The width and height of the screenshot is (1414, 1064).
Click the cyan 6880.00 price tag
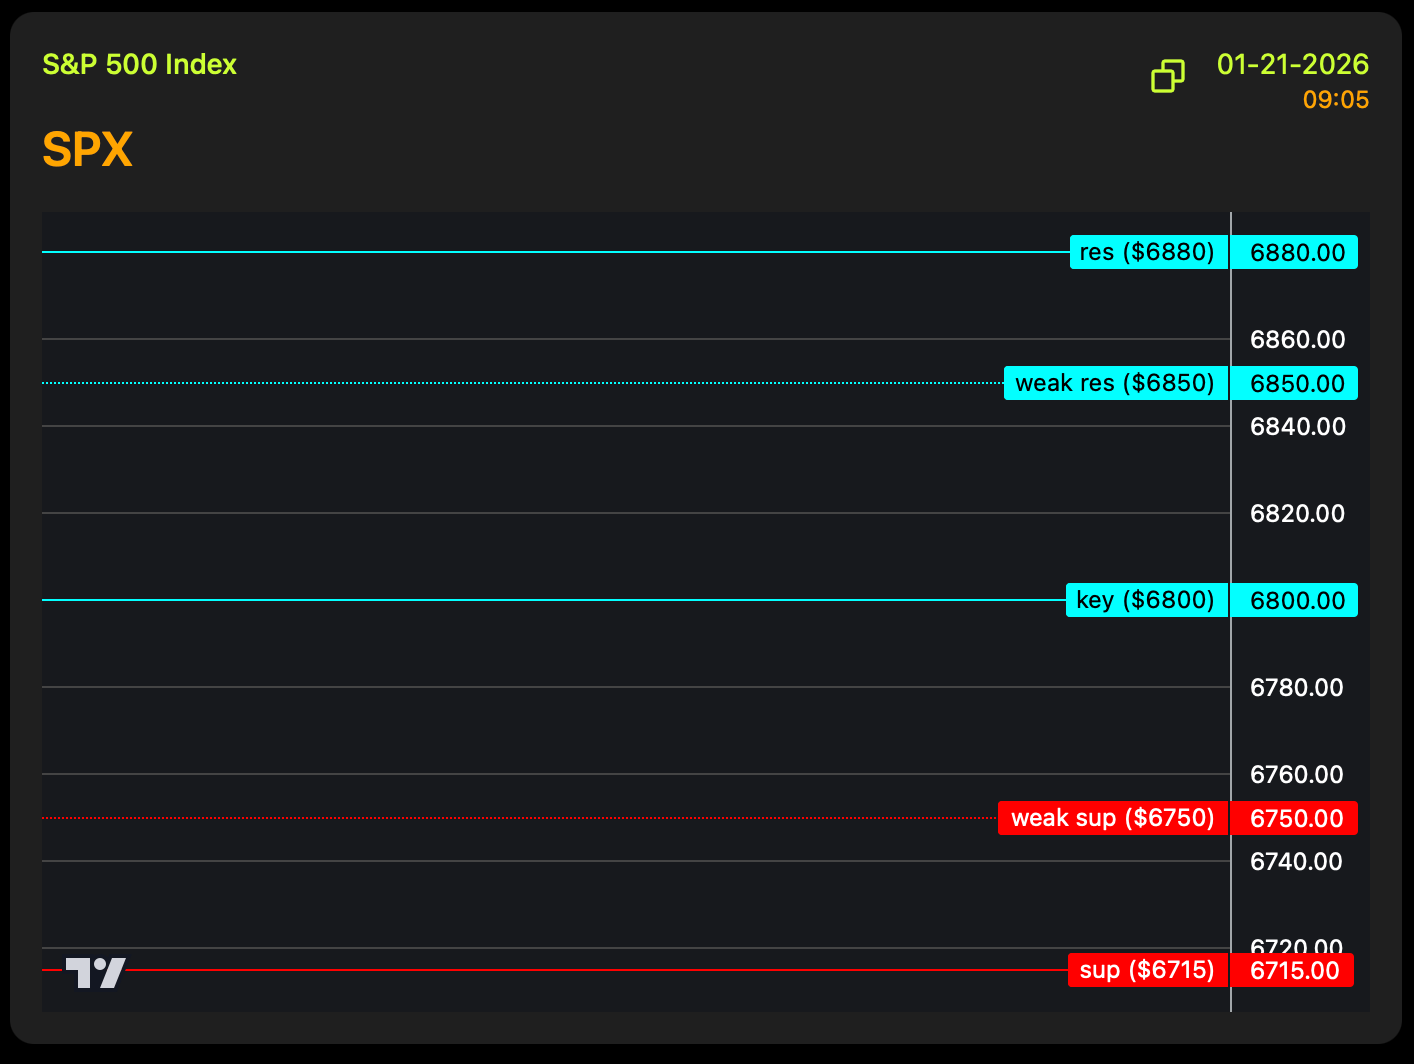pos(1295,252)
